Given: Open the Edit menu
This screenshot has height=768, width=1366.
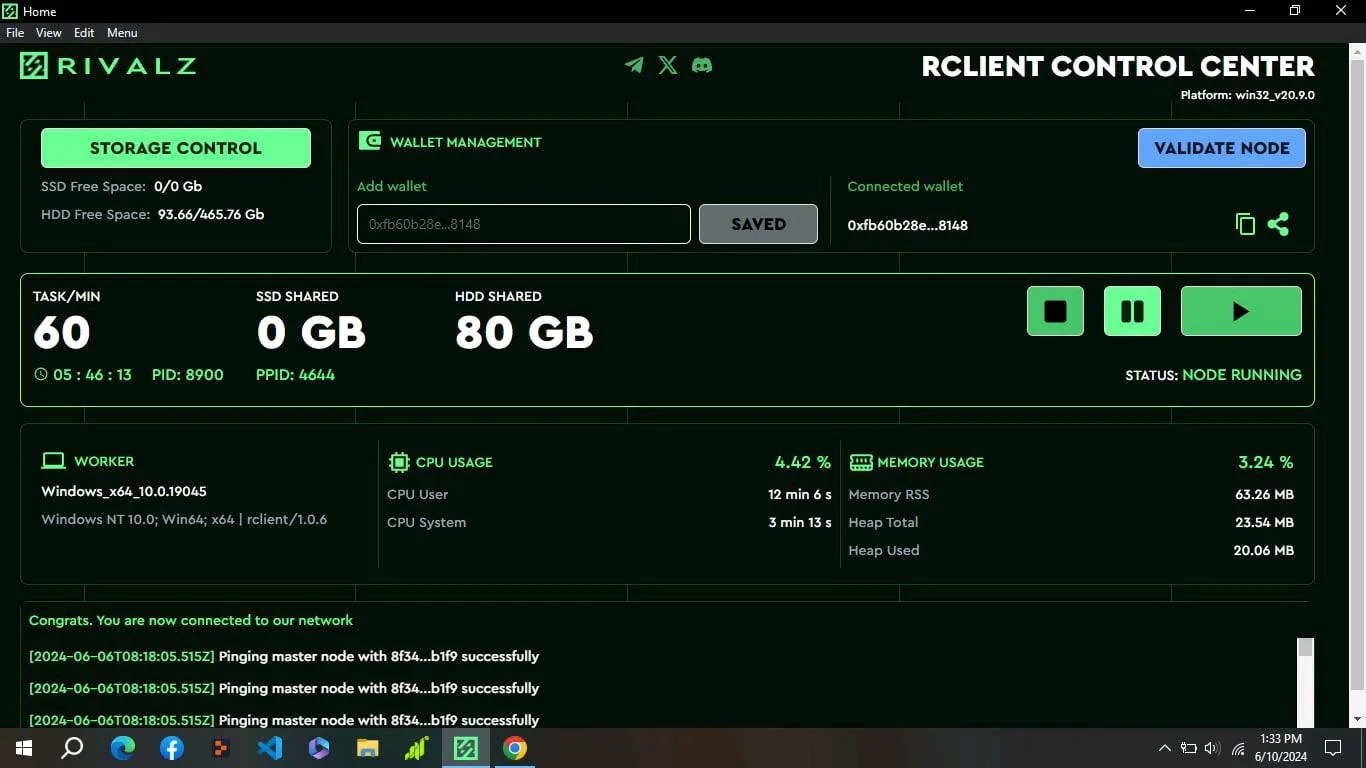Looking at the screenshot, I should point(84,33).
